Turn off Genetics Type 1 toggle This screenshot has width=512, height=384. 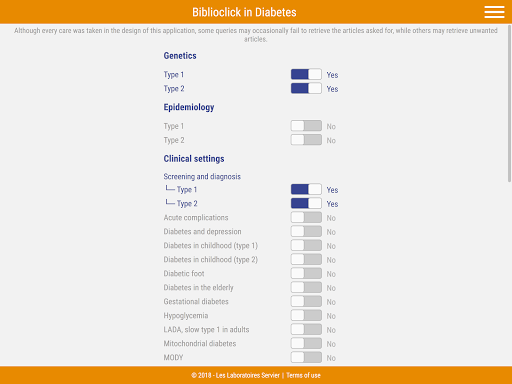(306, 74)
